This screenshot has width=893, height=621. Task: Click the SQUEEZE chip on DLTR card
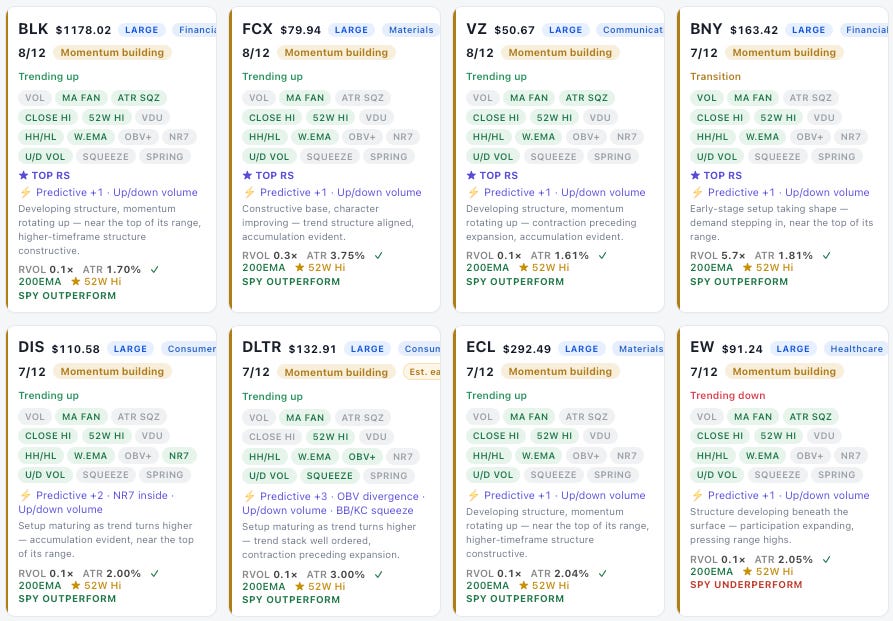pos(329,476)
